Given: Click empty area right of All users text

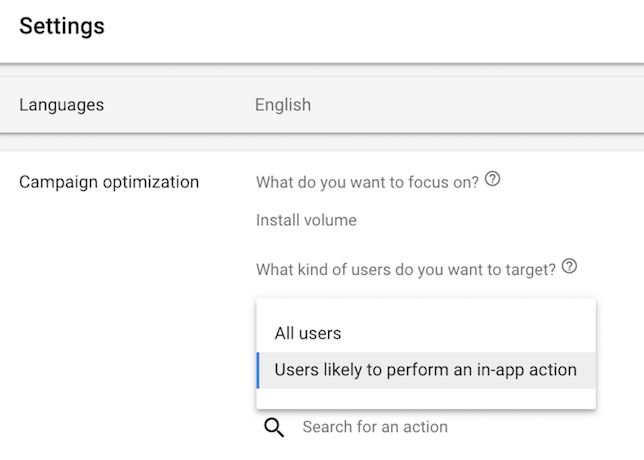Looking at the screenshot, I should (468, 333).
